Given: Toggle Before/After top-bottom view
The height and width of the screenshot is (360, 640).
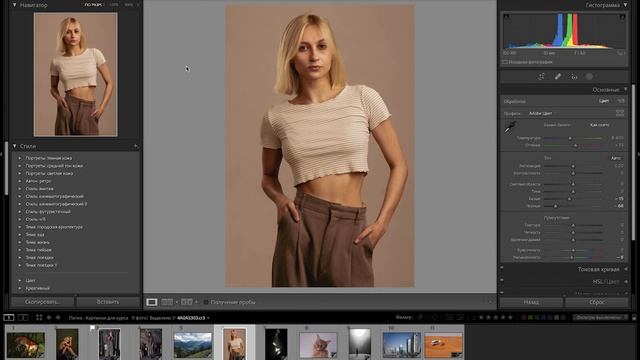Looking at the screenshot, I should pyautogui.click(x=187, y=302).
